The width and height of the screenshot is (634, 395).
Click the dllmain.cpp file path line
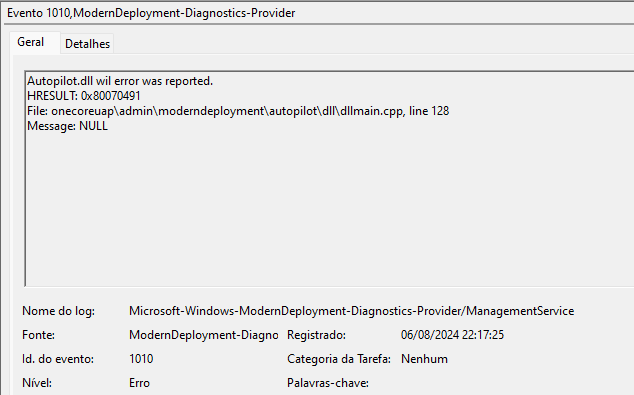tap(238, 111)
